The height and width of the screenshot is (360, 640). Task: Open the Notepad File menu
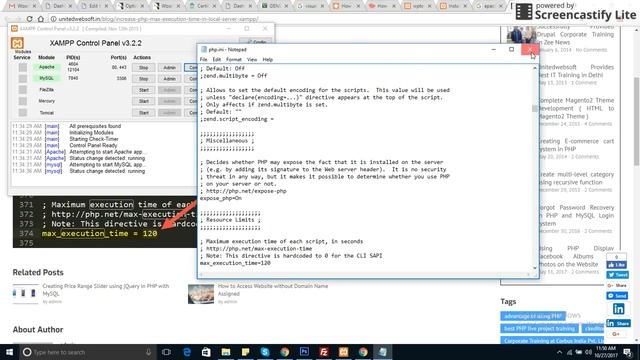[203, 60]
